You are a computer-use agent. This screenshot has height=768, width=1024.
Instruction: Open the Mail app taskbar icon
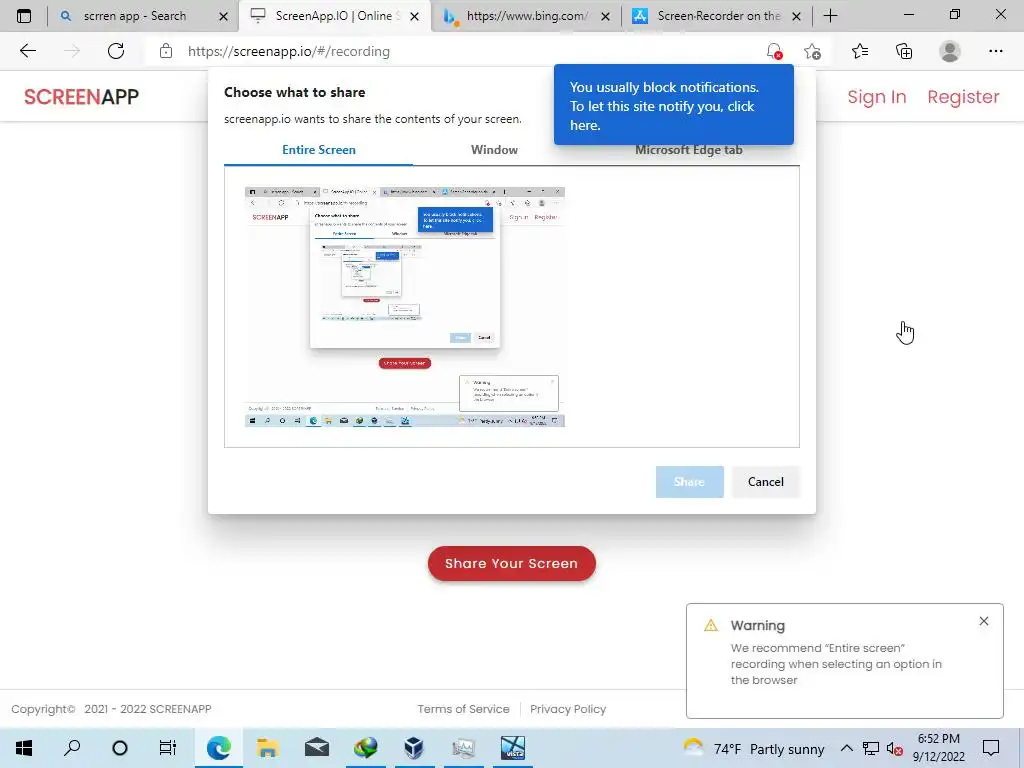(x=316, y=748)
